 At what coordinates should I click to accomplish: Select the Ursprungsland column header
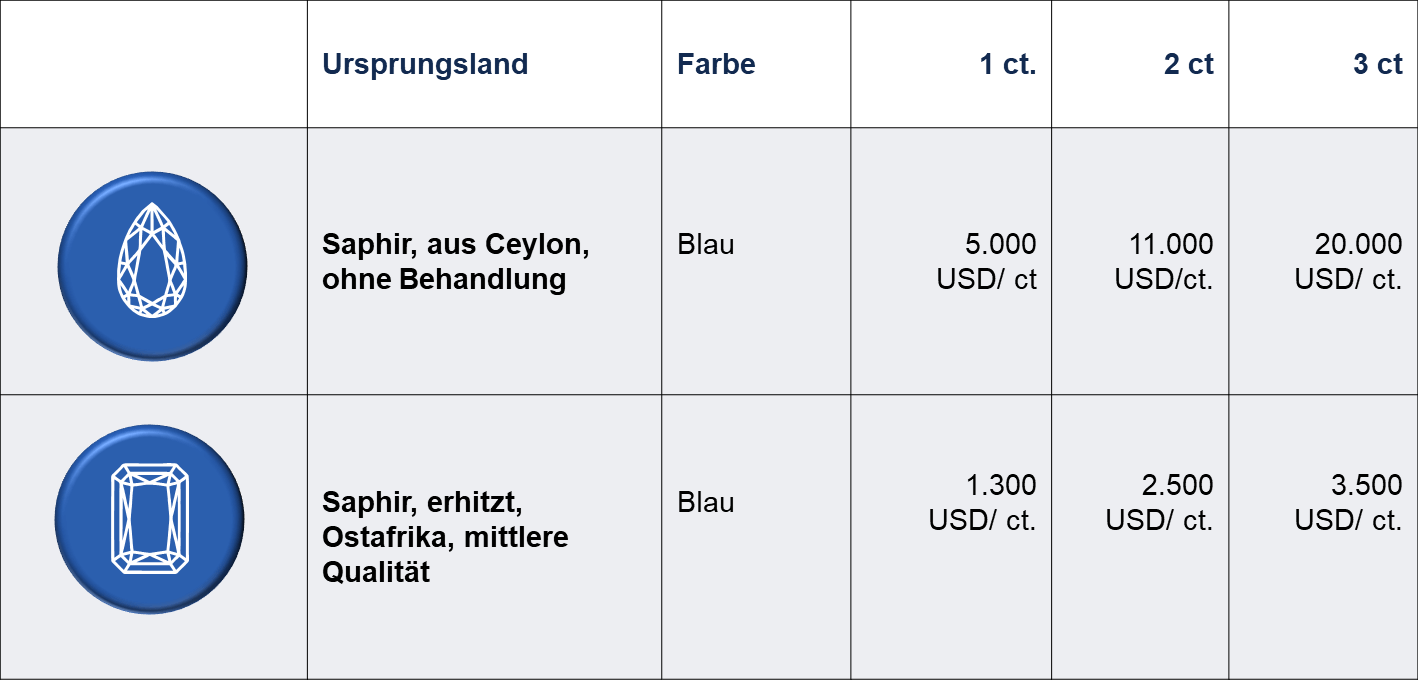coord(425,64)
